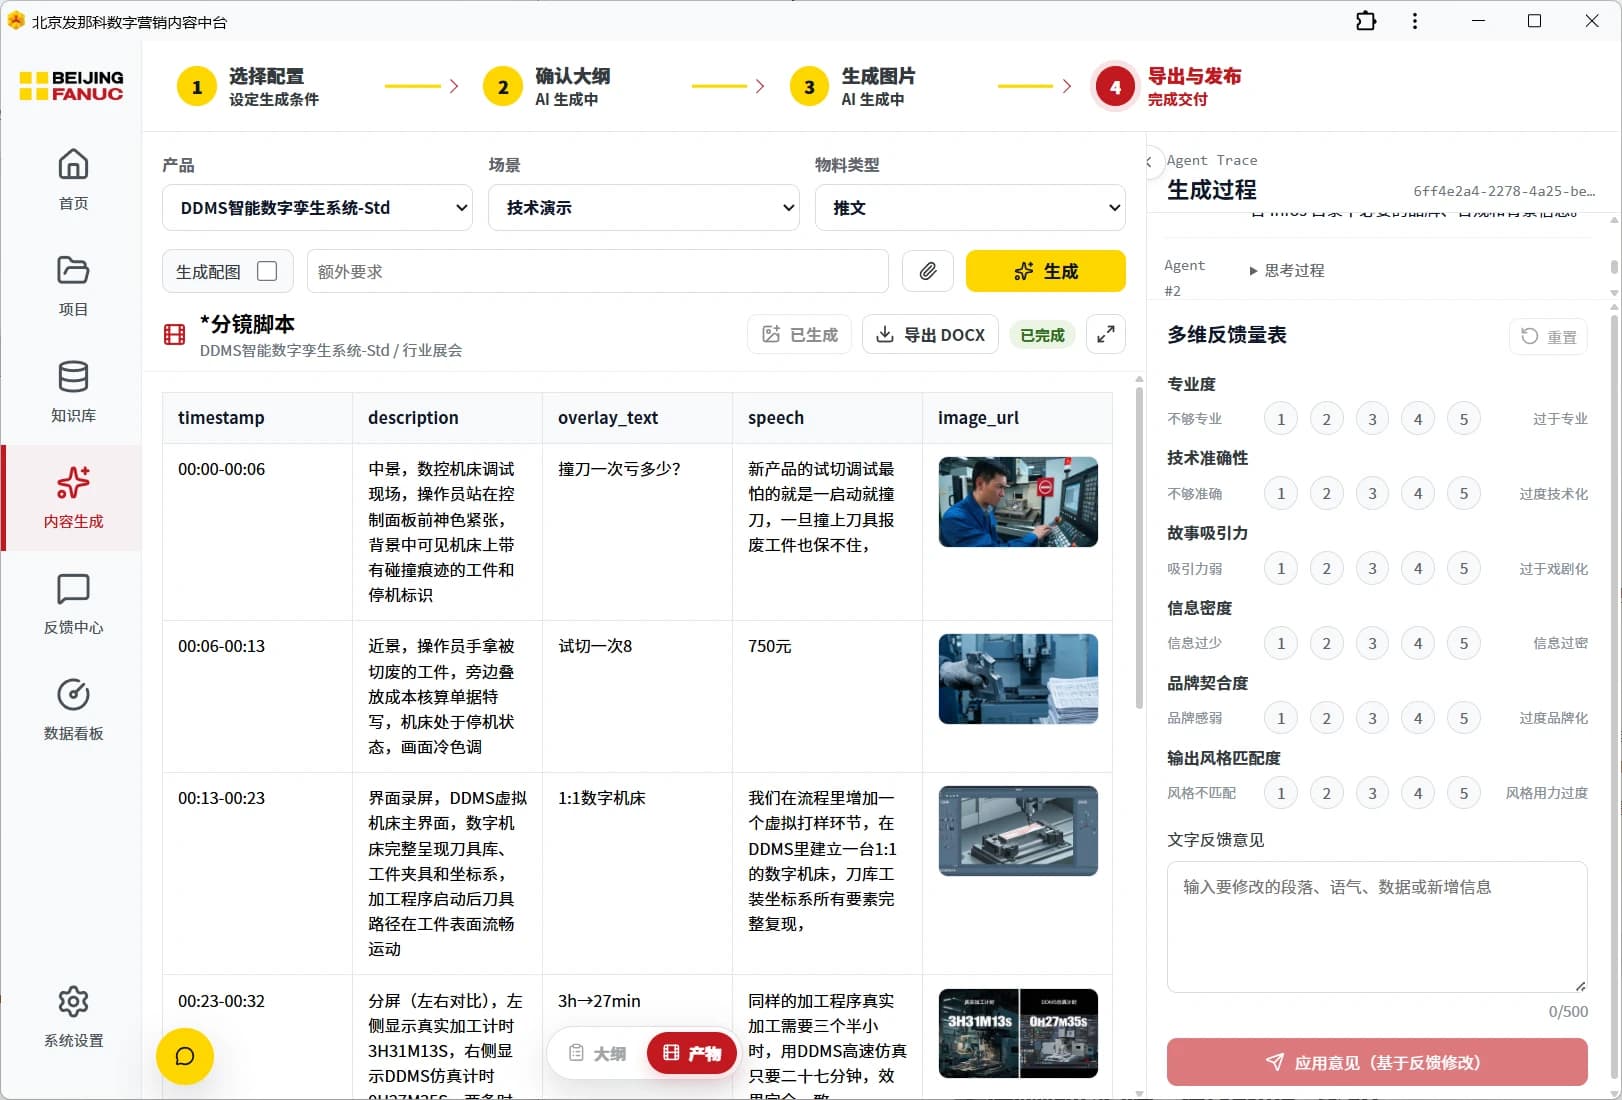The height and width of the screenshot is (1100, 1622).
Task: Click the 已生成 button
Action: click(800, 335)
